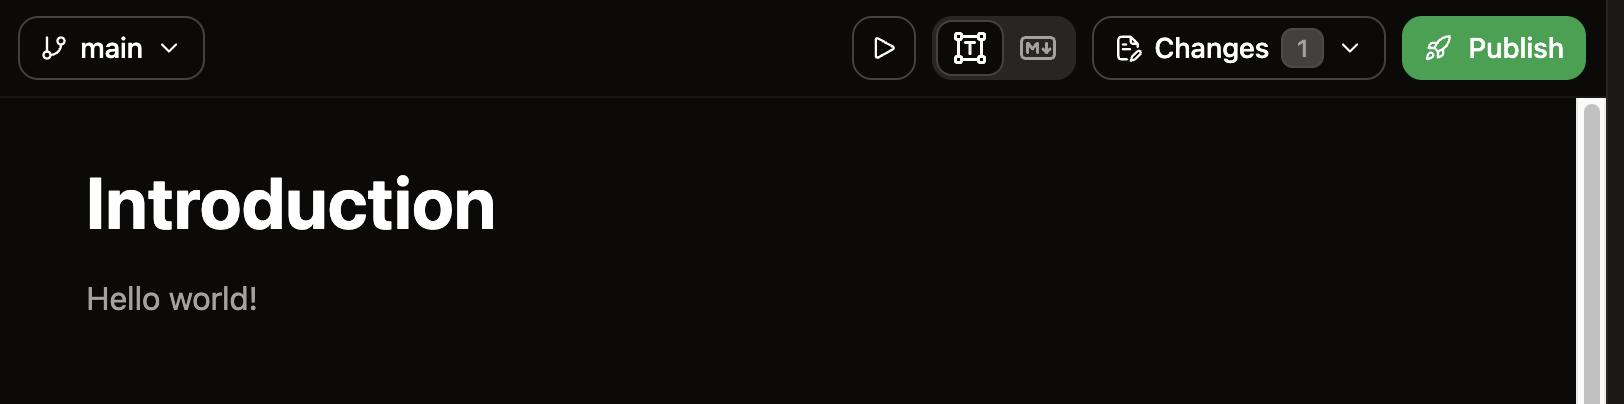The height and width of the screenshot is (404, 1624).
Task: Click the changes count badge
Action: (x=1302, y=48)
